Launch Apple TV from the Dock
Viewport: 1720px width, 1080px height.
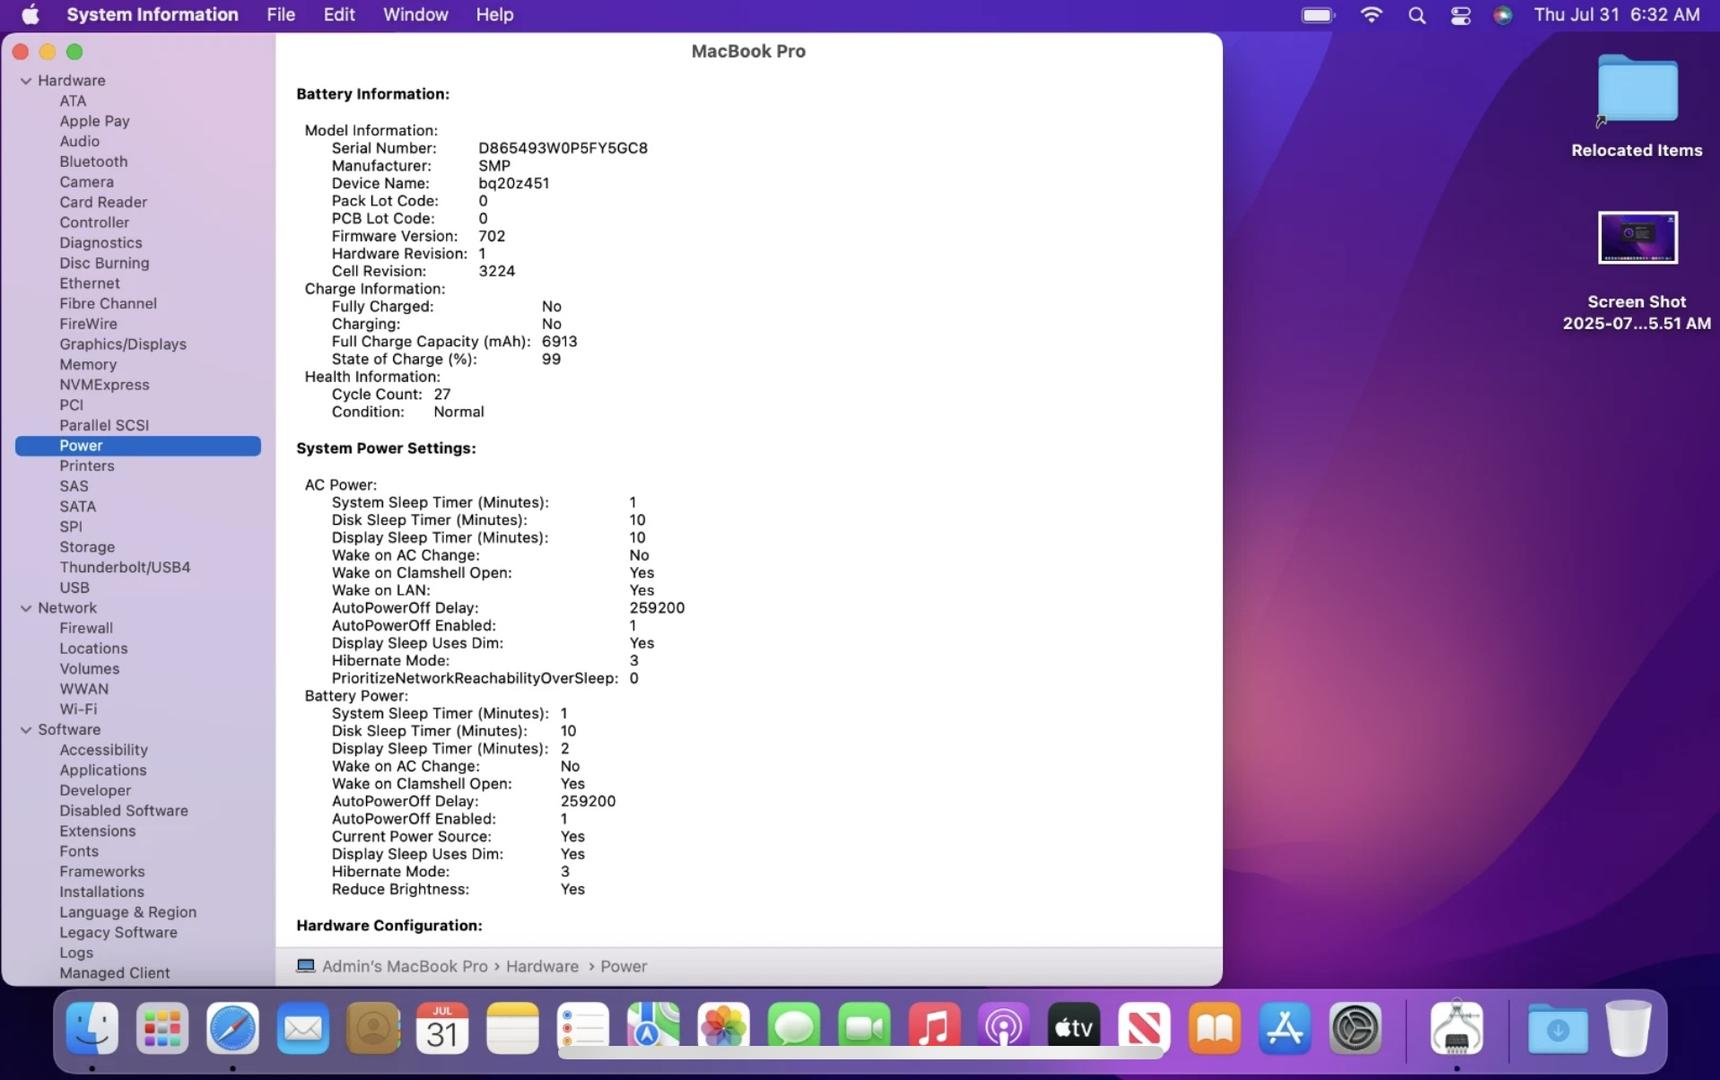pos(1074,1028)
